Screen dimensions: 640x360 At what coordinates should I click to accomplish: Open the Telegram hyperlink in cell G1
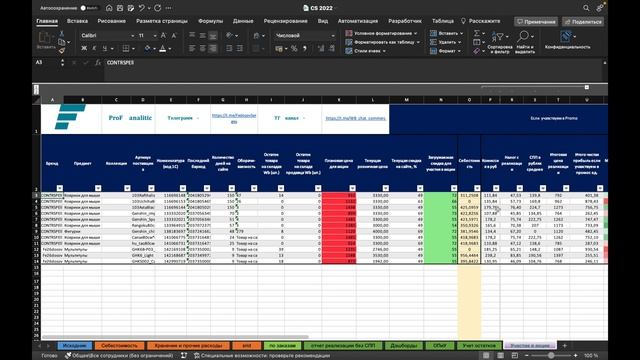coord(234,118)
